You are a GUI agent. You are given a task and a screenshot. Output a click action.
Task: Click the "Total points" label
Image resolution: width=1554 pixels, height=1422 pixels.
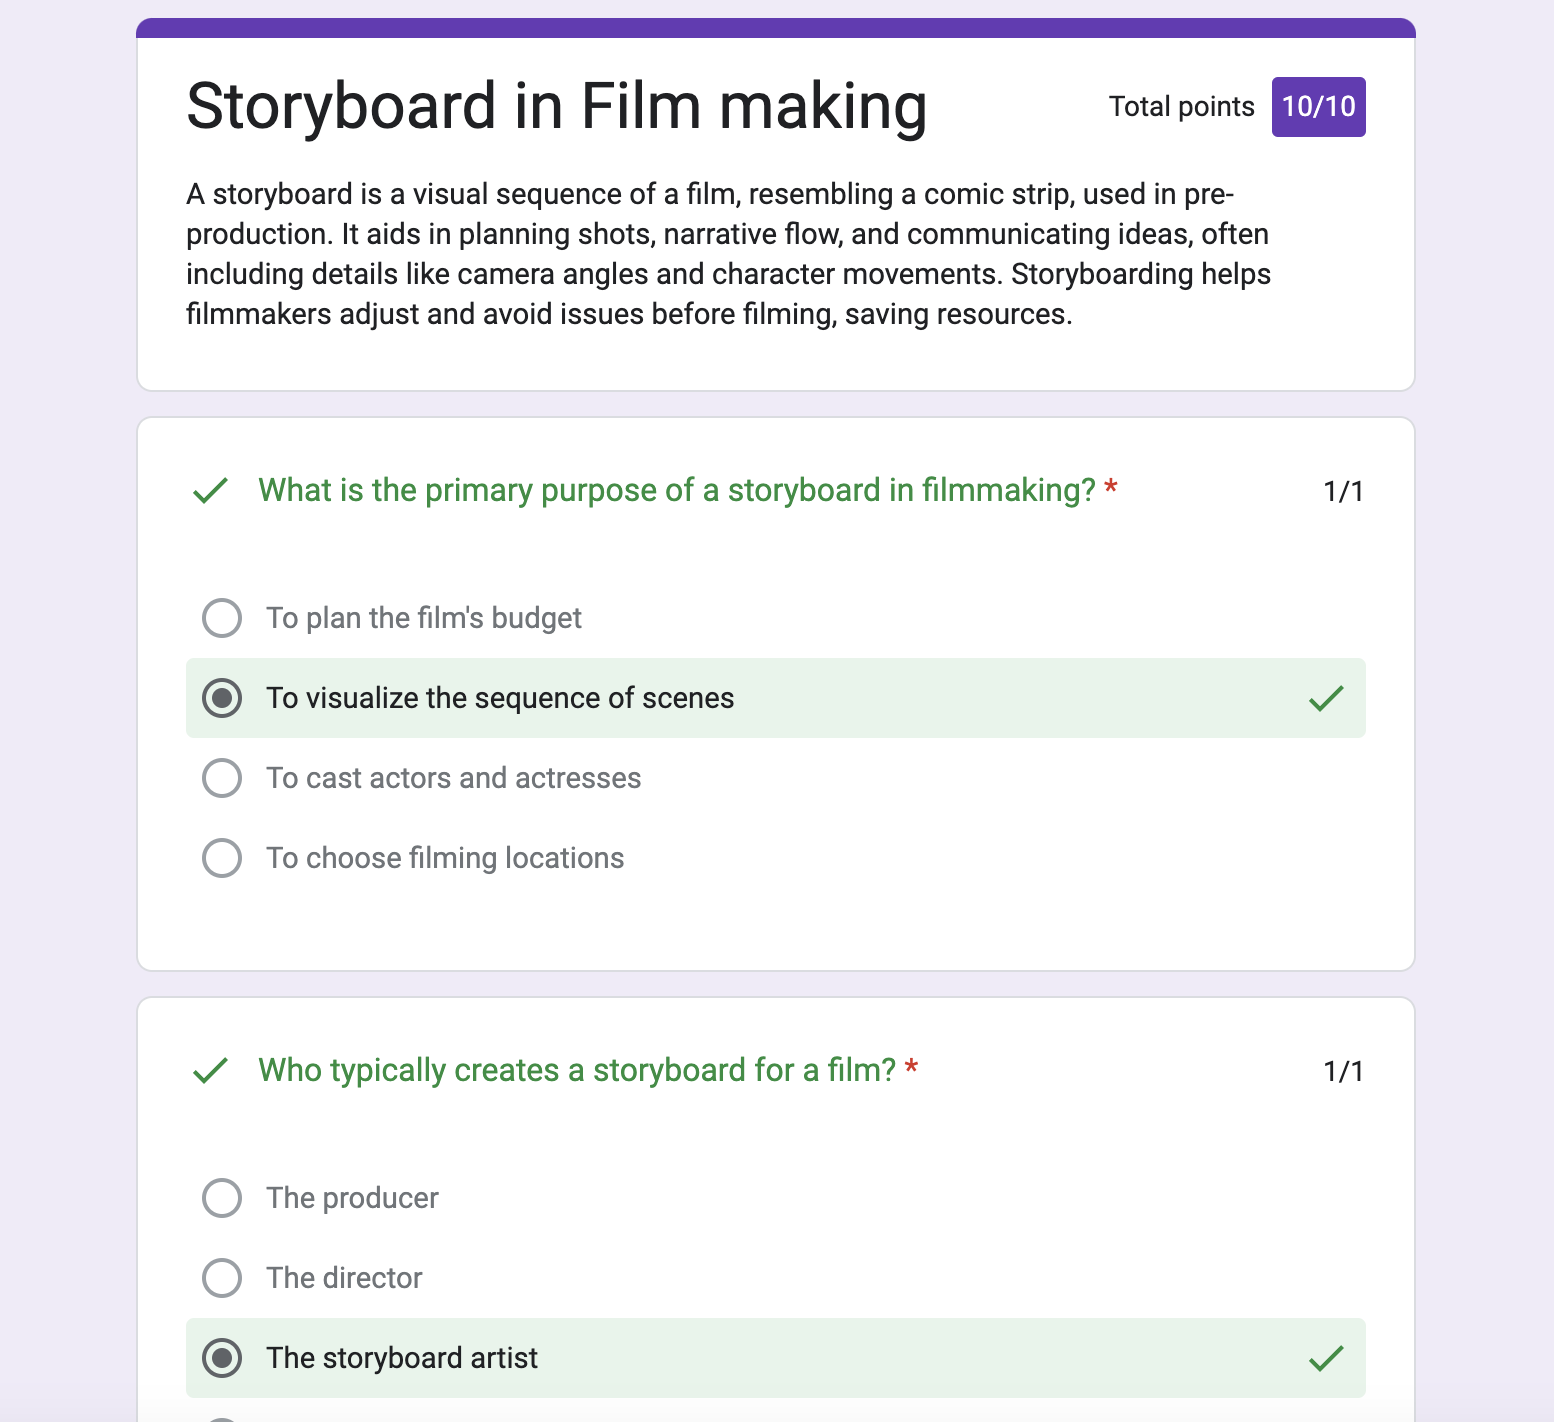(x=1181, y=107)
